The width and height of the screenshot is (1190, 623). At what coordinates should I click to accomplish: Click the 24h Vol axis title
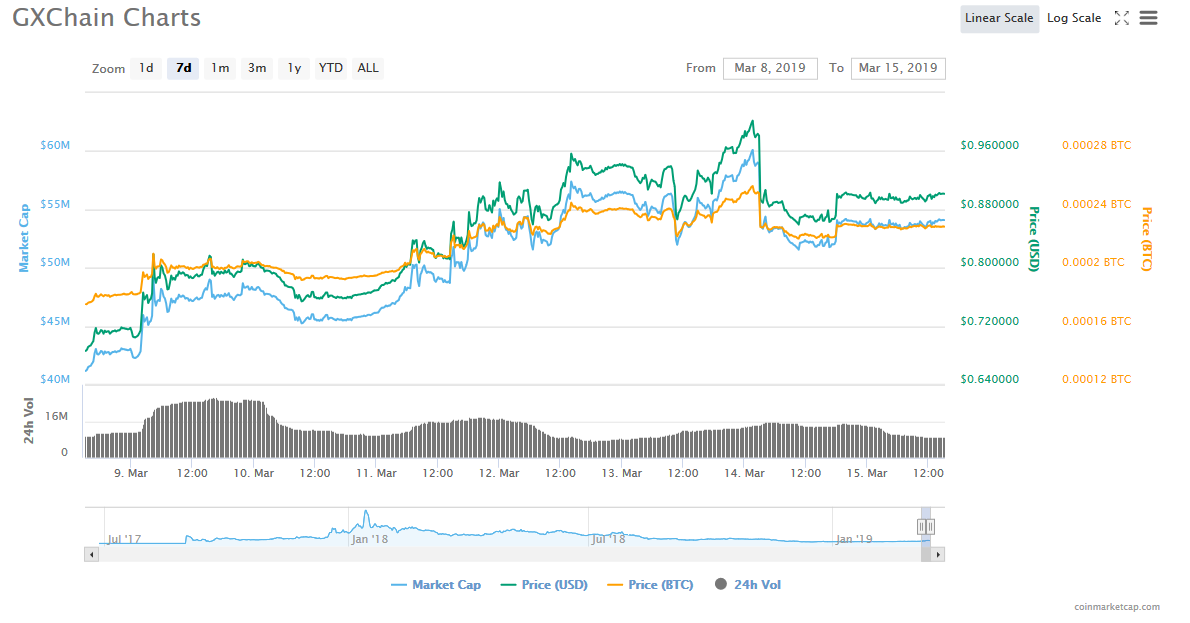tap(28, 420)
